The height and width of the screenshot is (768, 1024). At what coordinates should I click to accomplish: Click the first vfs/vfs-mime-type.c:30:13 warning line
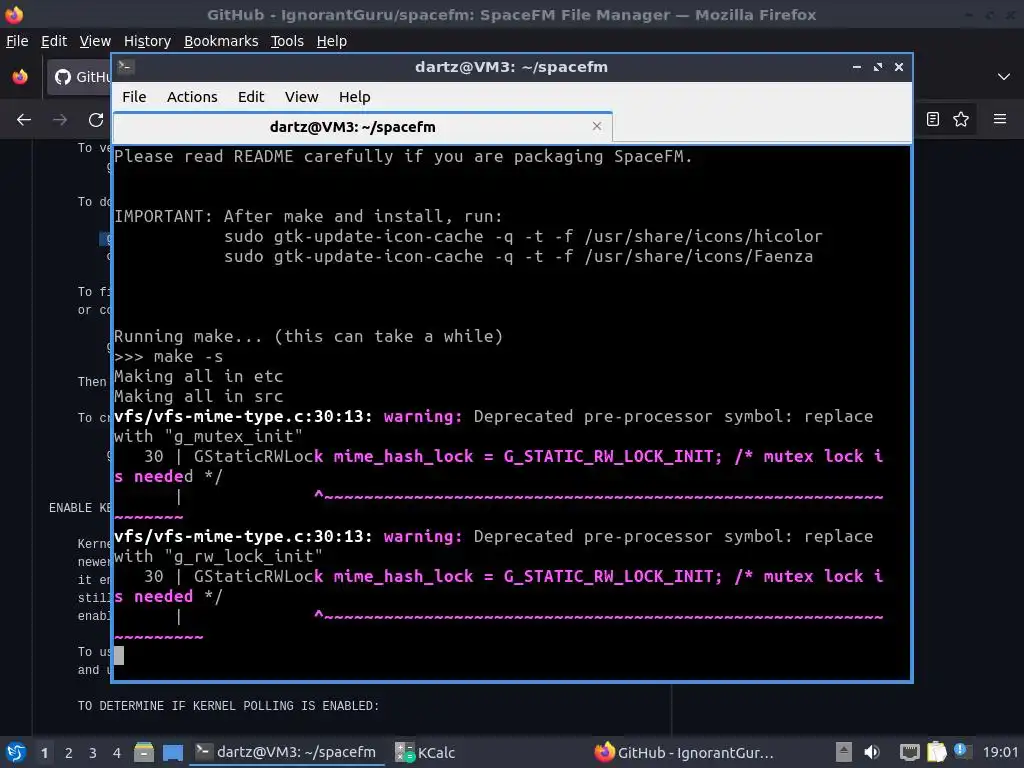(494, 417)
